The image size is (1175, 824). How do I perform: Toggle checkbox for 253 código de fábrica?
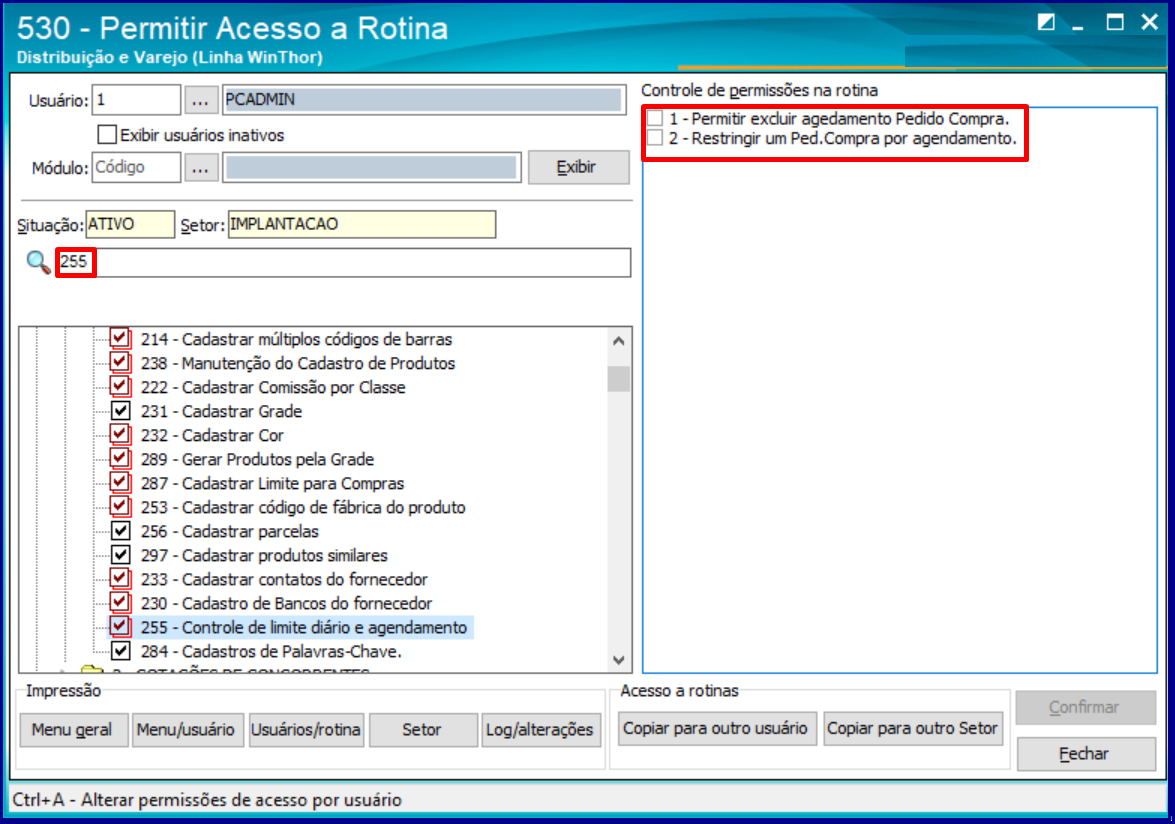tap(120, 506)
